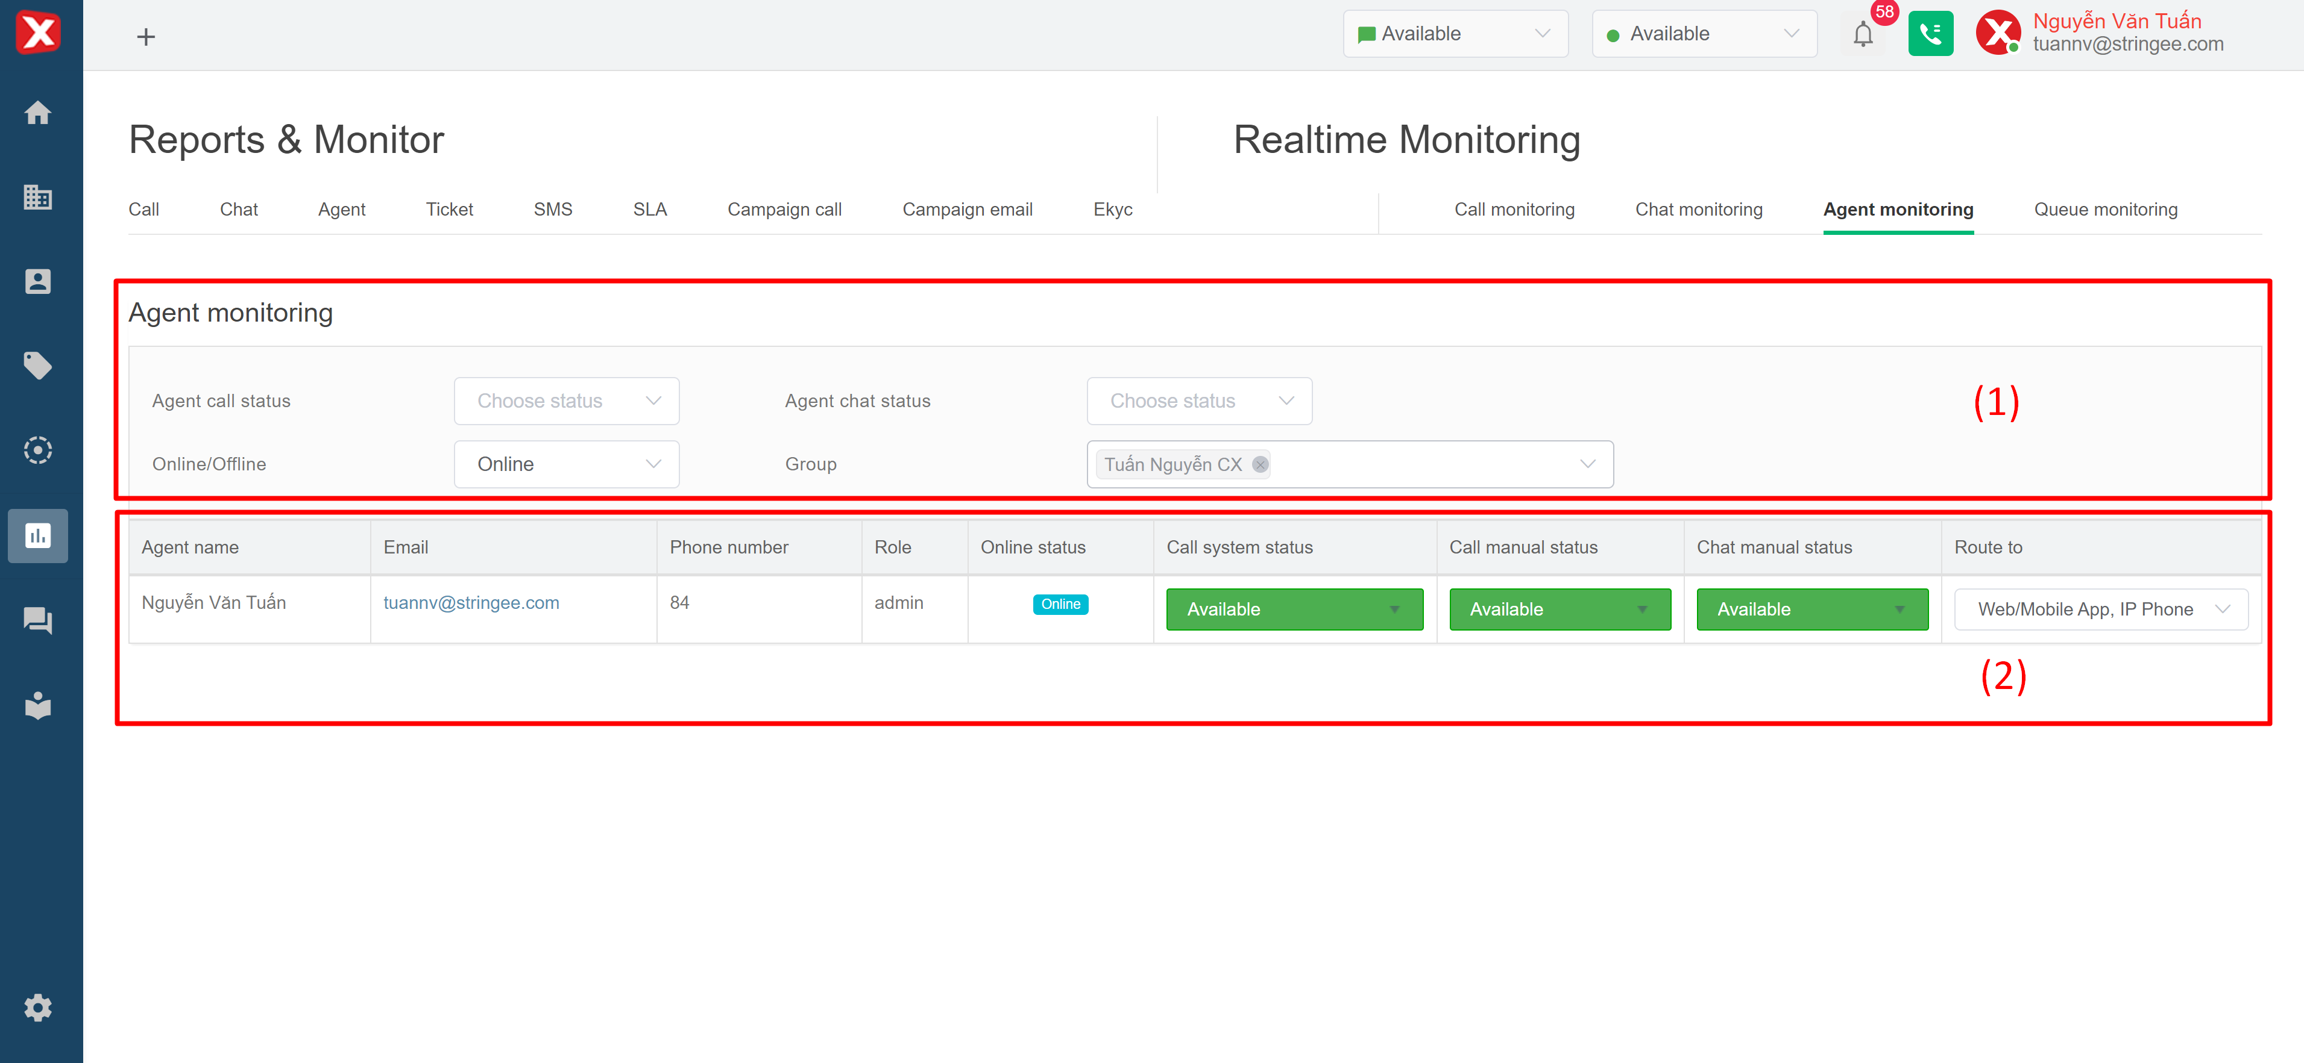Click the Group selection field
The image size is (2304, 1063).
click(x=1420, y=464)
